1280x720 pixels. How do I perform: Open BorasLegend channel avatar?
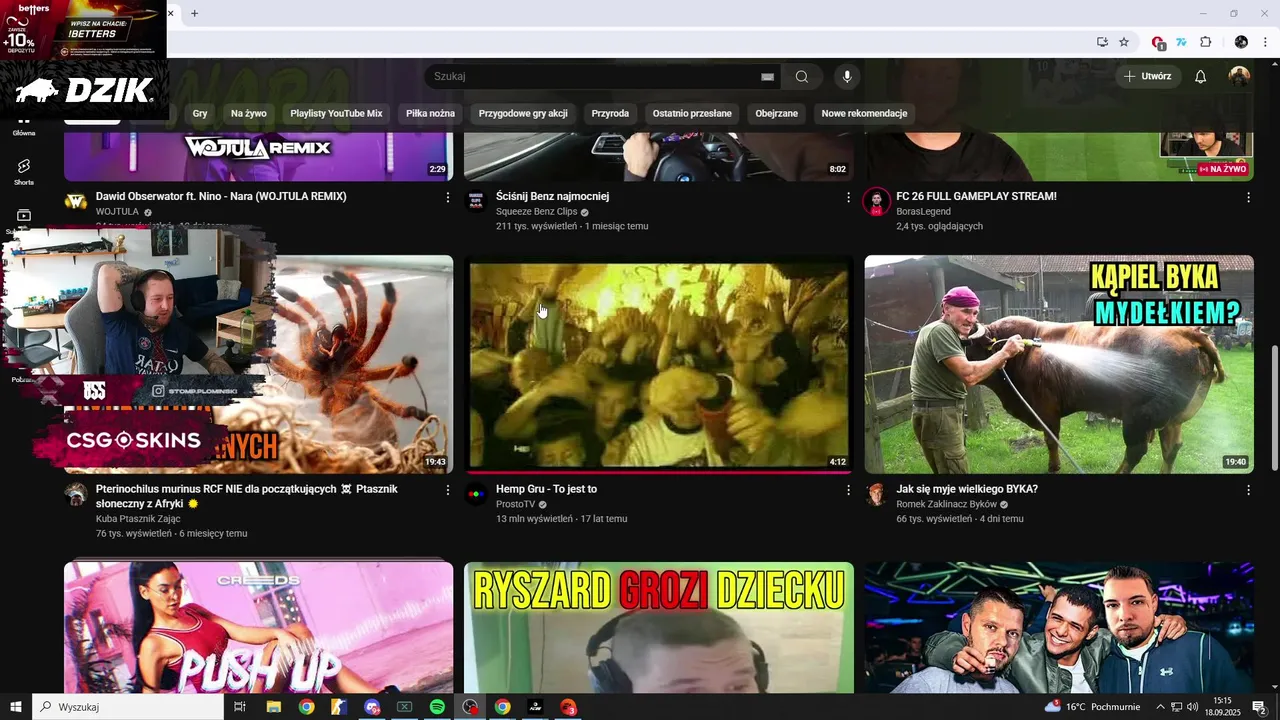click(876, 201)
